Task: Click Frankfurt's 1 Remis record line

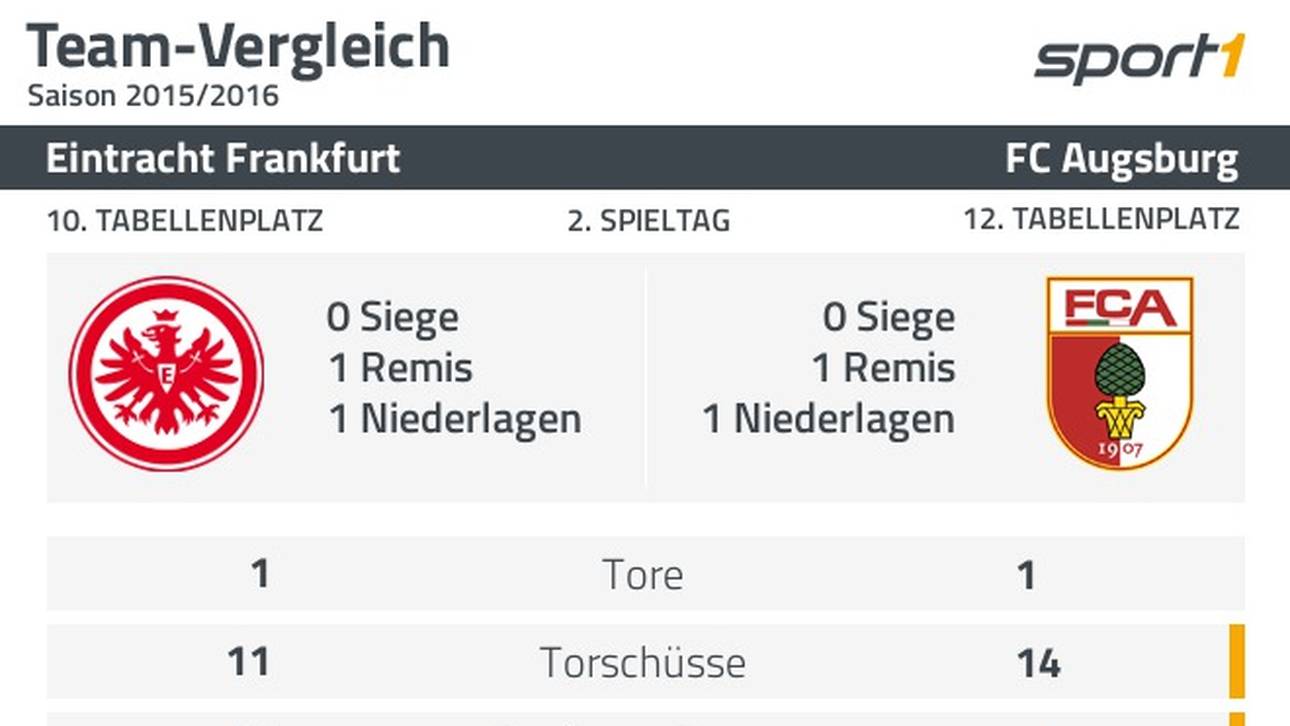Action: 400,368
